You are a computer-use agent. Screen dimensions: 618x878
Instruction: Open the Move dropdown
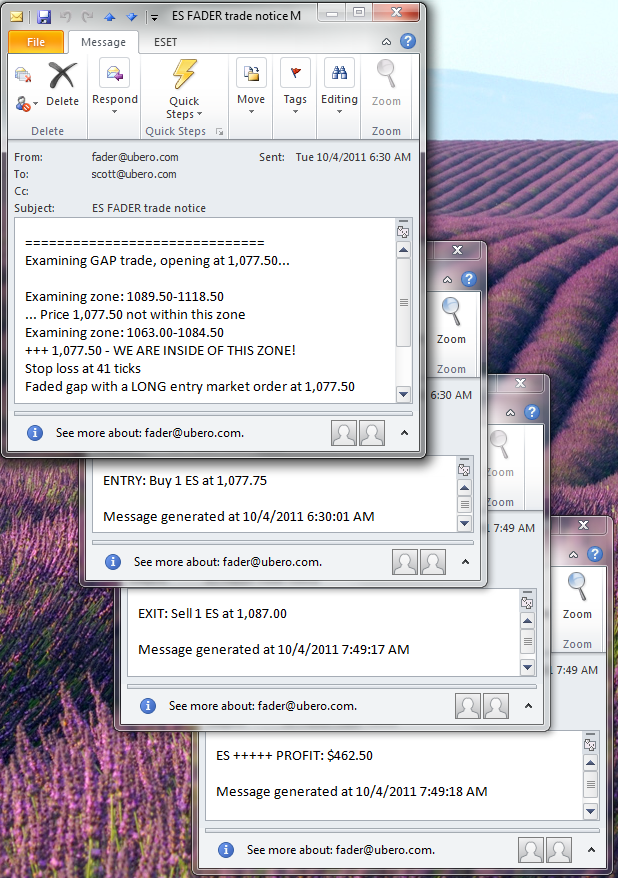(251, 87)
